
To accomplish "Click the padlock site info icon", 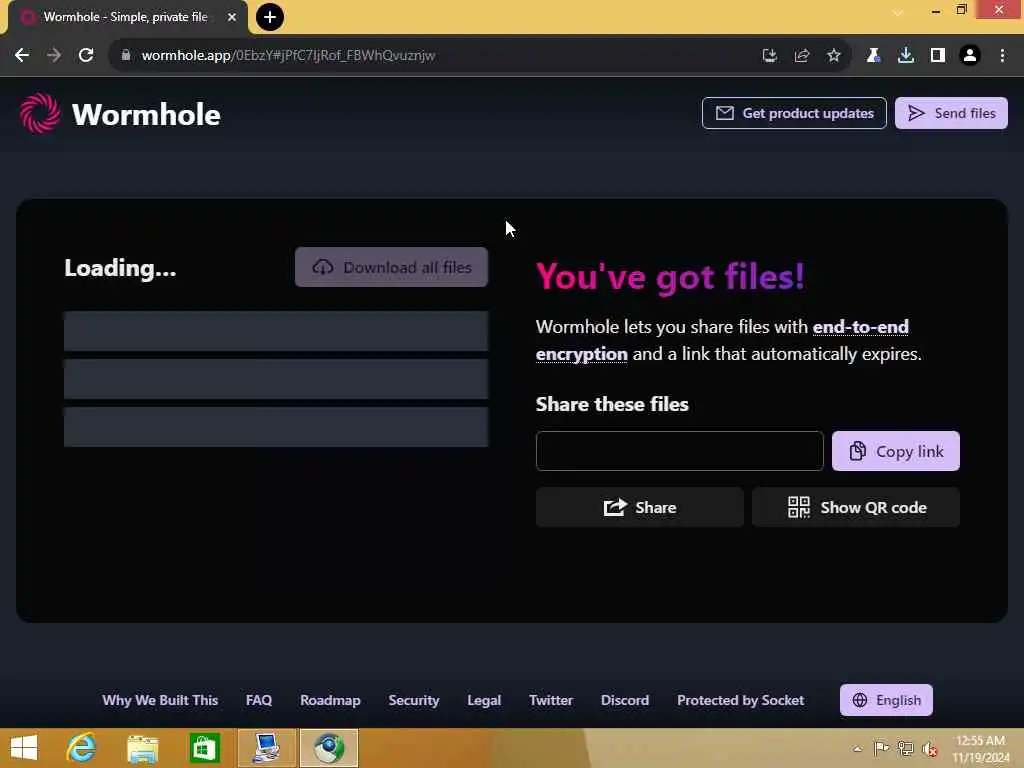I will [x=126, y=56].
